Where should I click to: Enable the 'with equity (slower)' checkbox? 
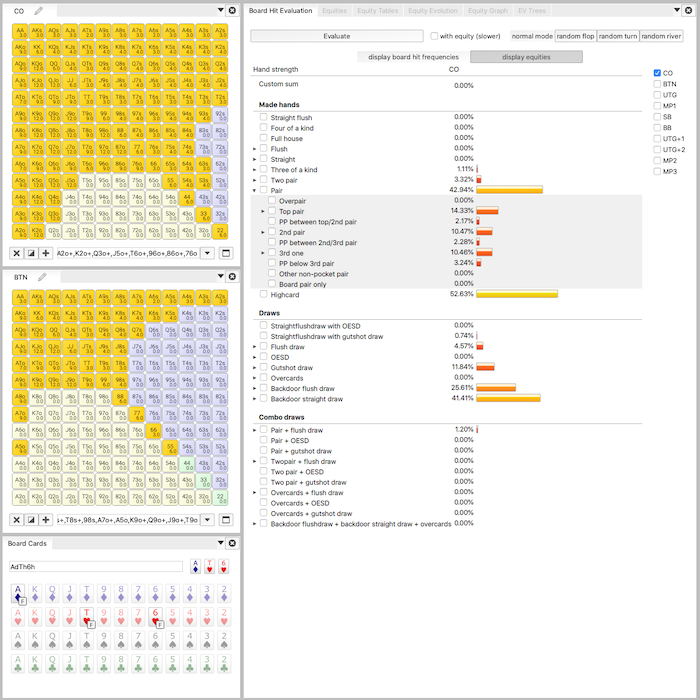(x=434, y=36)
